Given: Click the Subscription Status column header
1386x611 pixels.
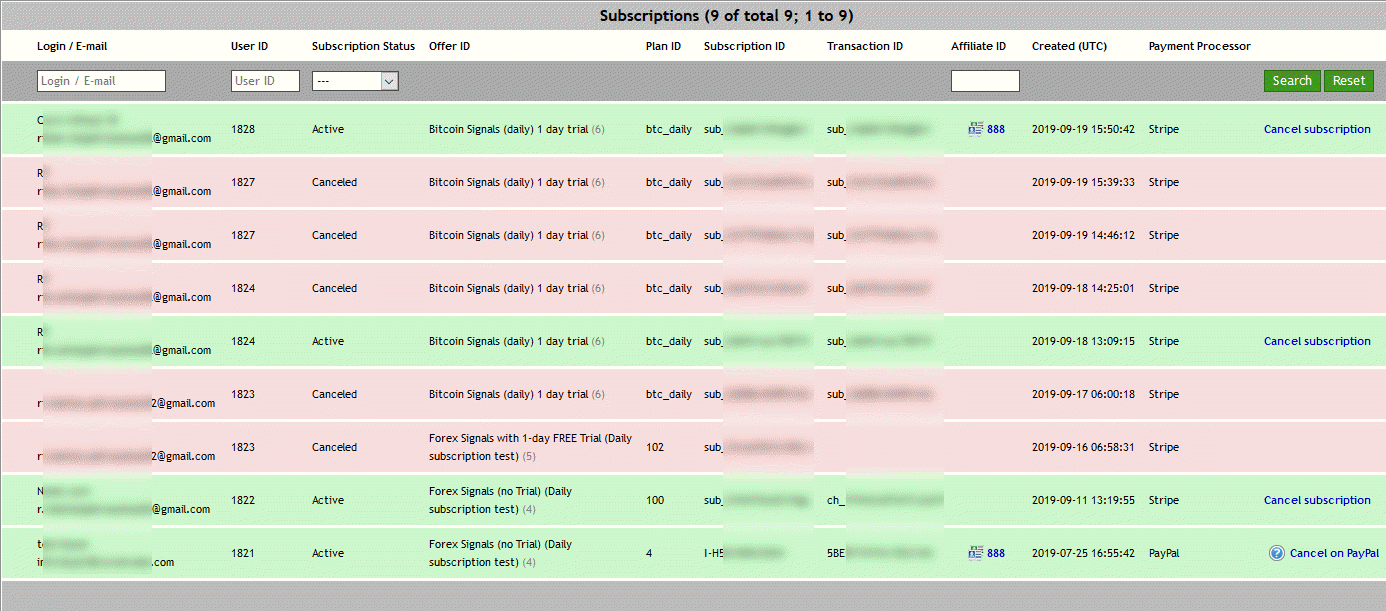Looking at the screenshot, I should pos(363,46).
